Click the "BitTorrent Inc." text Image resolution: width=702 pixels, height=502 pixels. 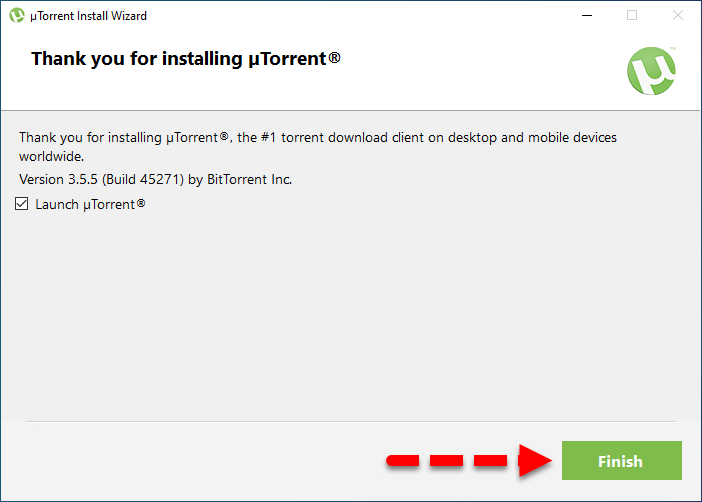click(251, 179)
